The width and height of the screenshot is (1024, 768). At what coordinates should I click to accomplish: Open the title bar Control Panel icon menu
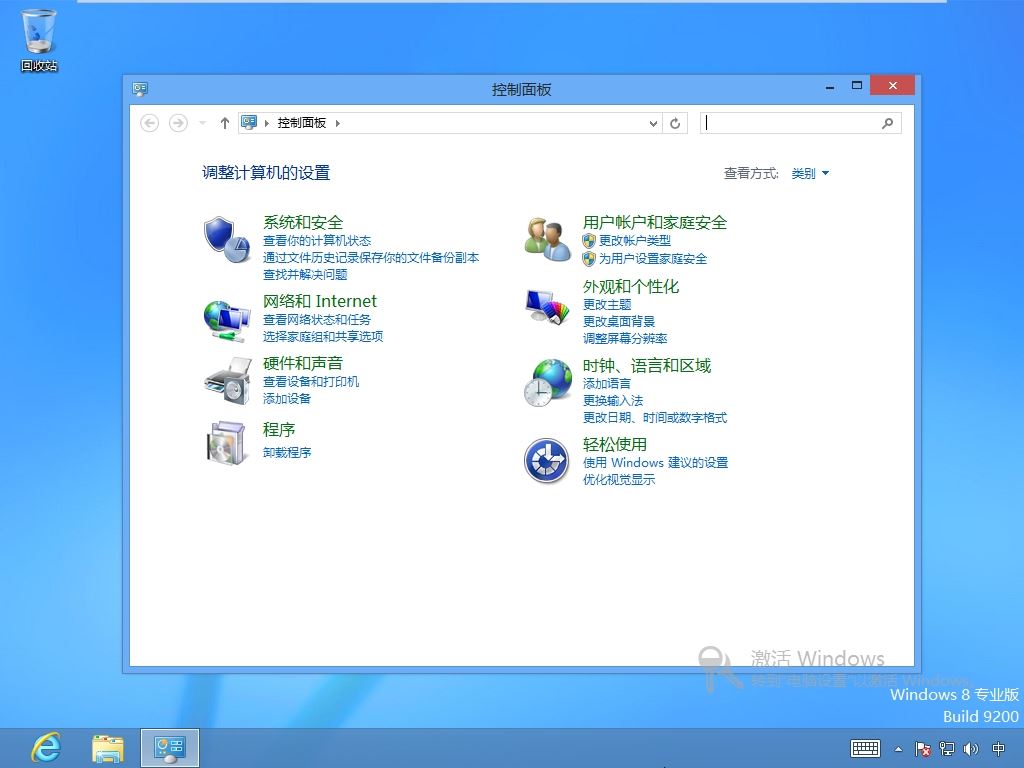click(x=140, y=88)
